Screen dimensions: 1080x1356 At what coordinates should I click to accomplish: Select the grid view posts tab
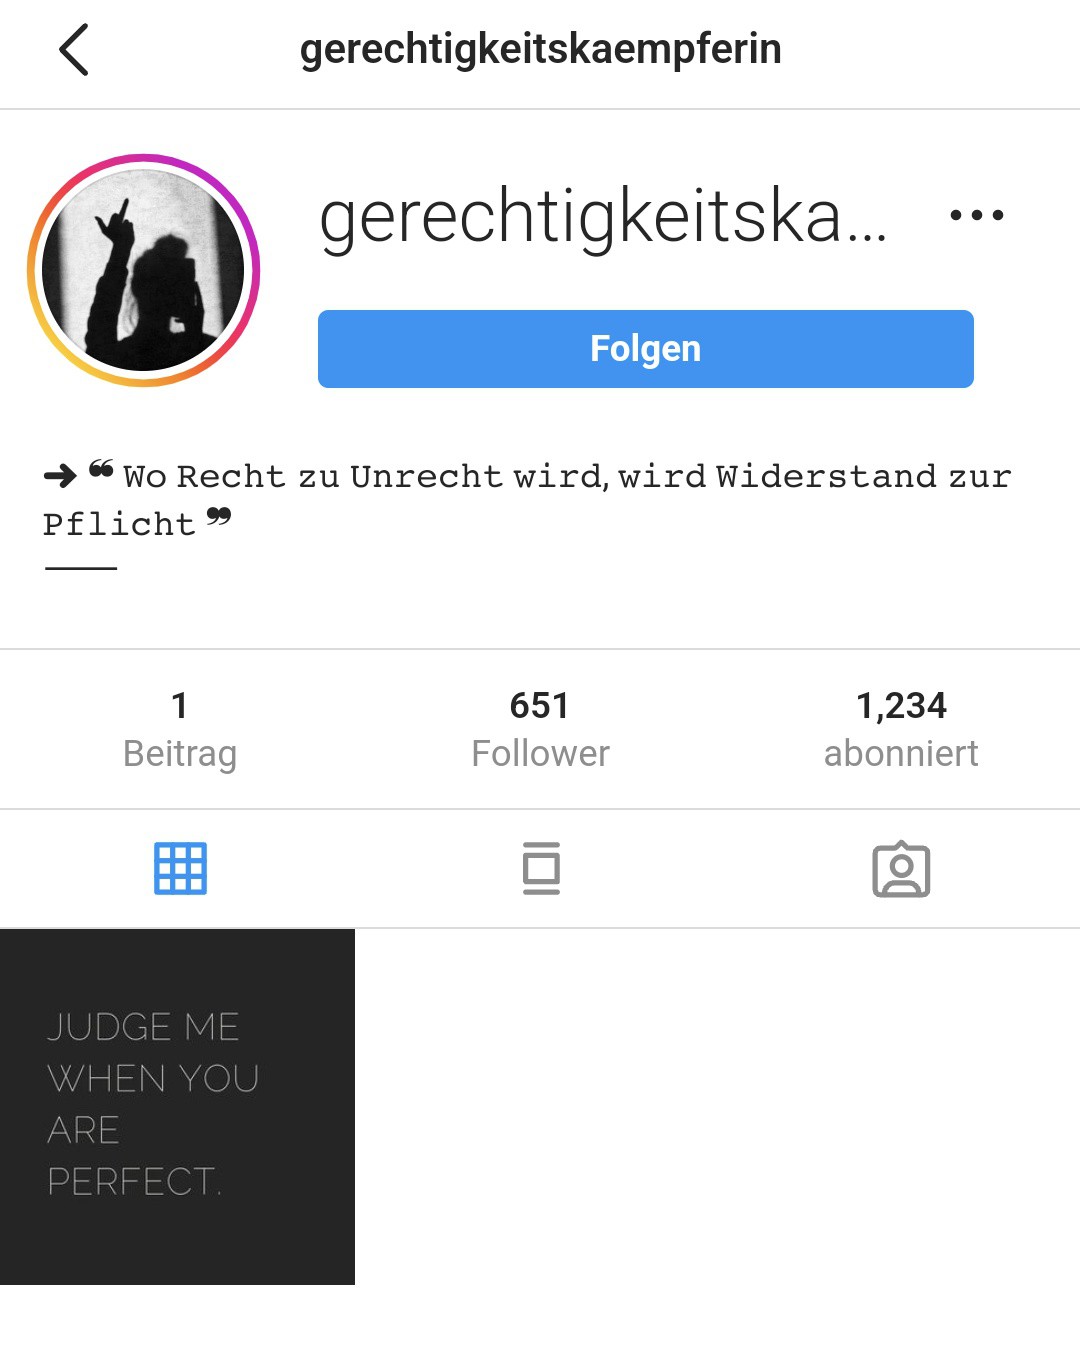tap(180, 868)
